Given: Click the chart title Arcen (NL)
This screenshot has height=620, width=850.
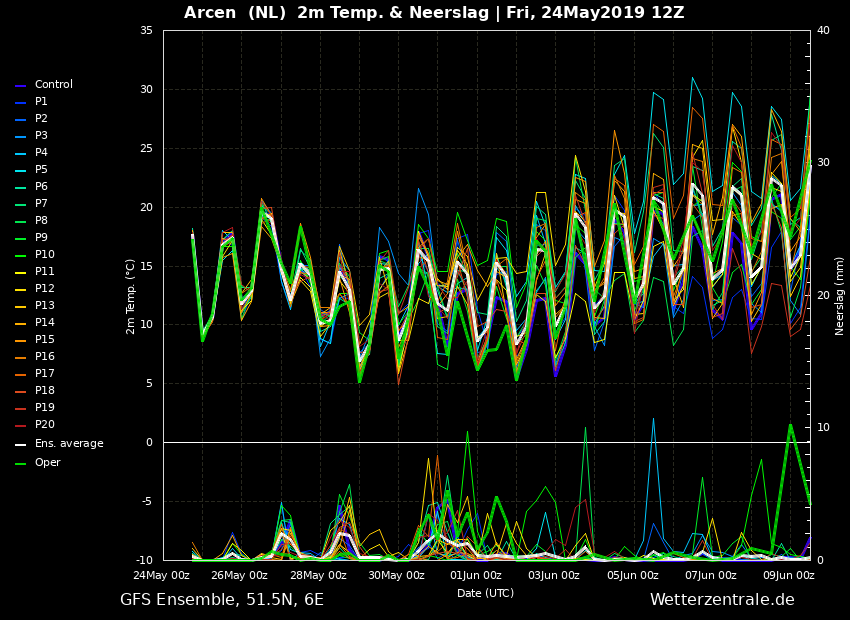Looking at the screenshot, I should (235, 12).
